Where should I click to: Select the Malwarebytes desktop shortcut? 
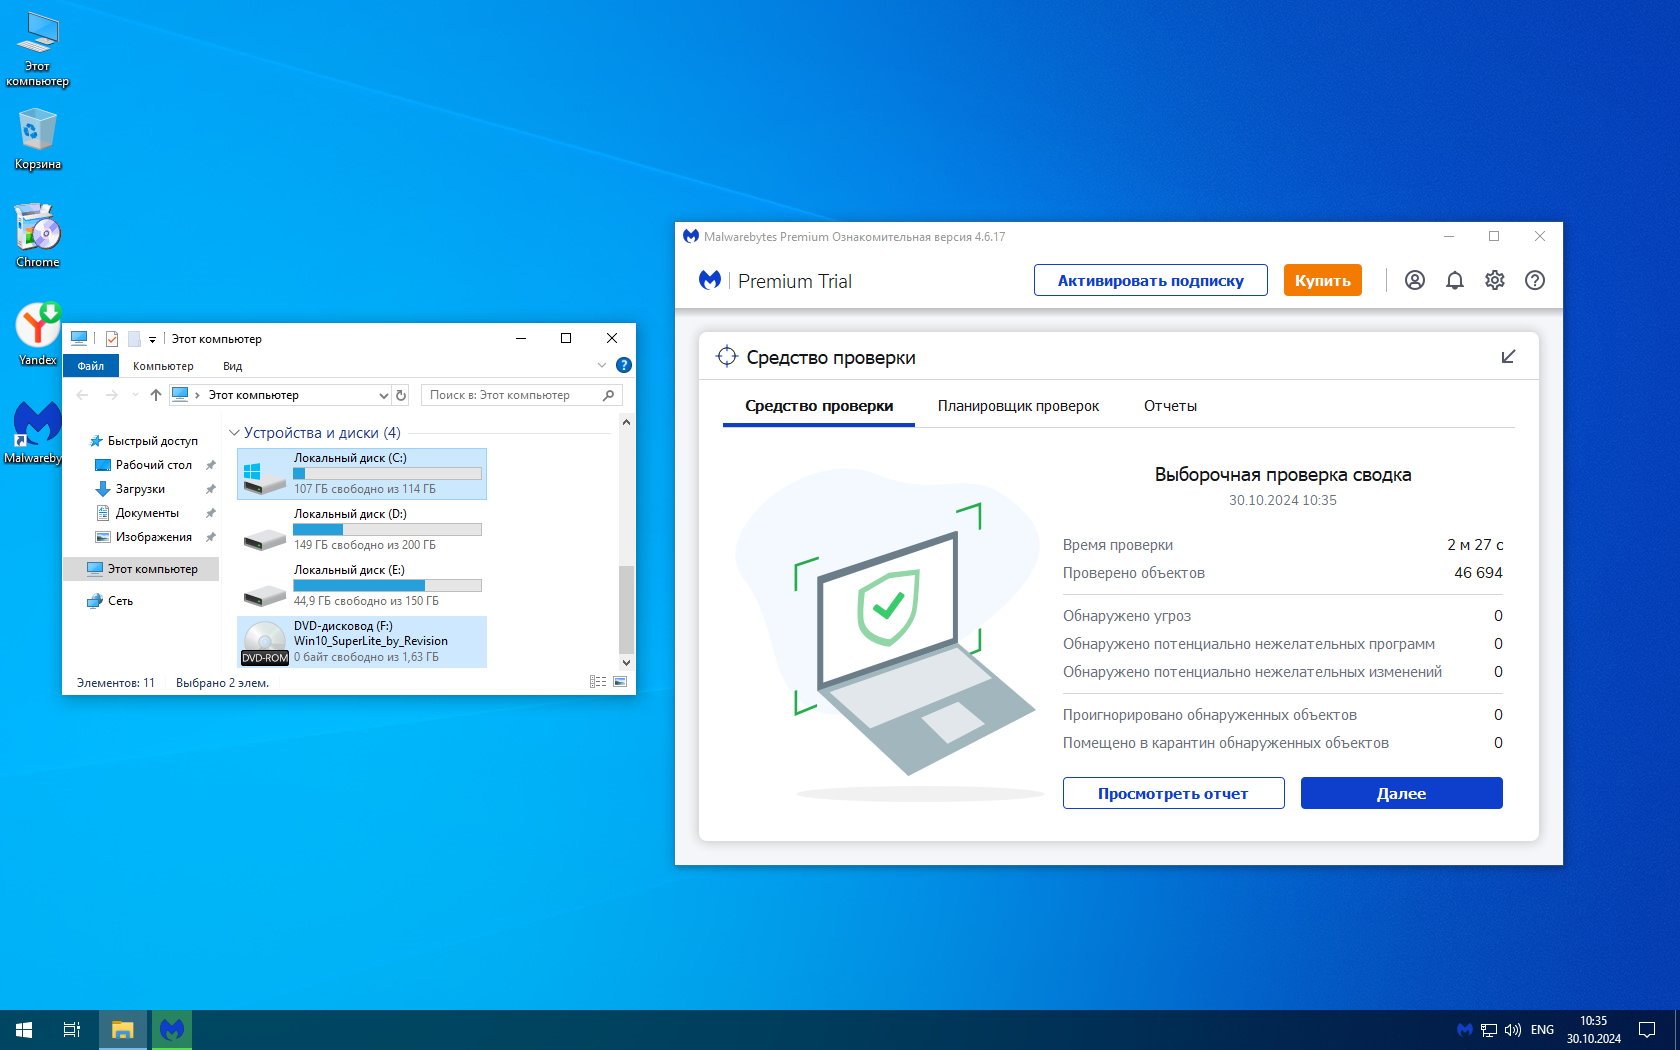pyautogui.click(x=36, y=432)
